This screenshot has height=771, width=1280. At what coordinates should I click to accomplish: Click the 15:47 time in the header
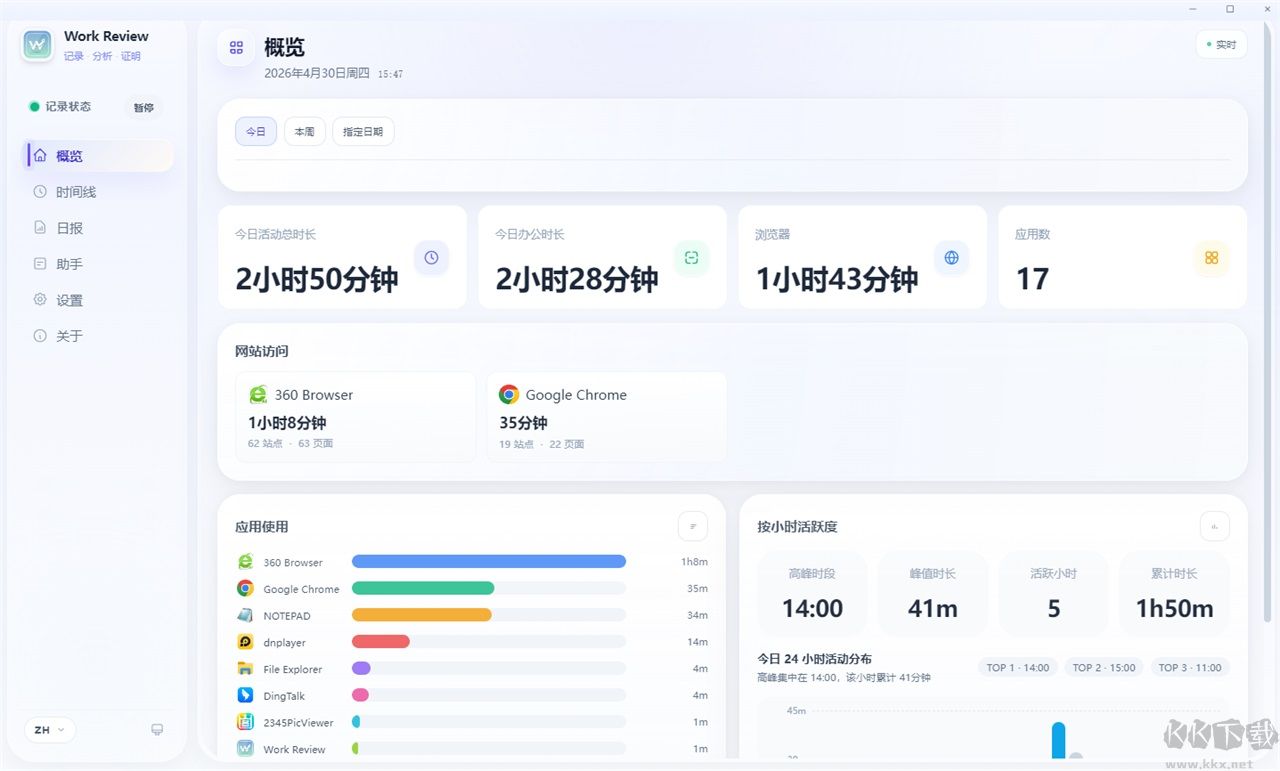tap(390, 74)
